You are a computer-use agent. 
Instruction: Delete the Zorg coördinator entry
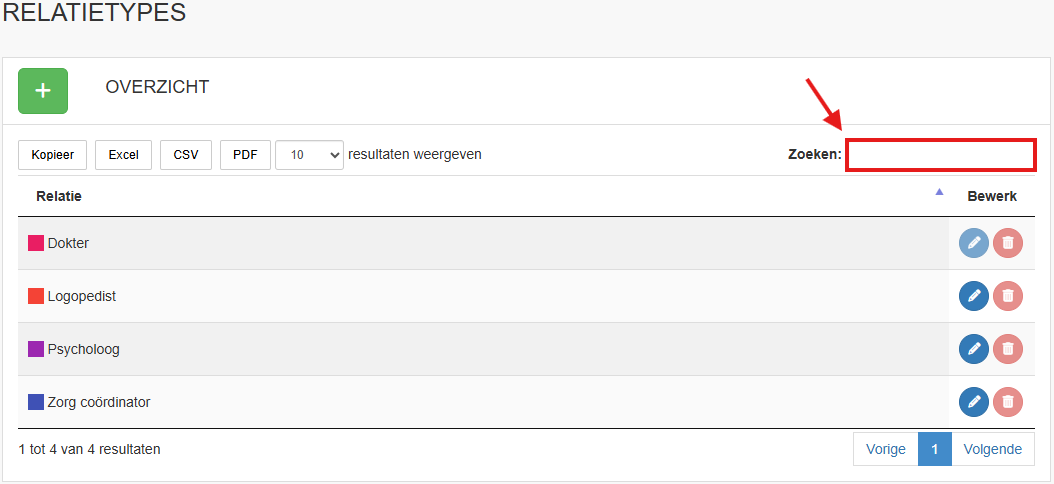pos(1008,402)
